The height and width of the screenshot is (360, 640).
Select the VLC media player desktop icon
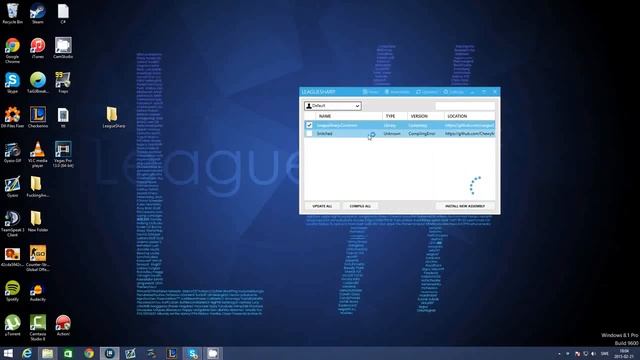click(x=38, y=154)
